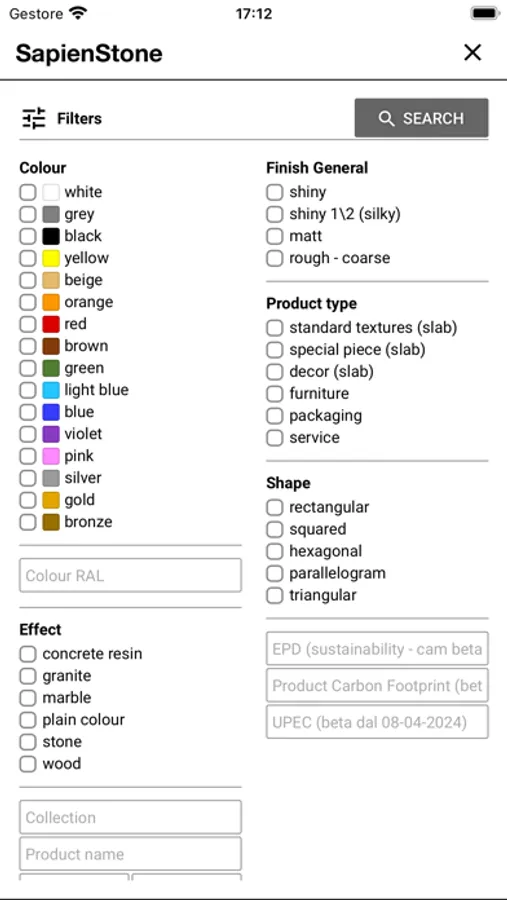Image resolution: width=507 pixels, height=900 pixels.
Task: Enable the marble effect checkbox
Action: (x=28, y=698)
